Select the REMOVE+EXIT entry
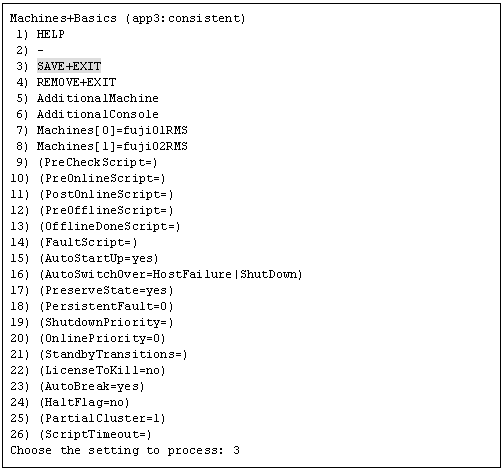The image size is (502, 470). coord(76,82)
